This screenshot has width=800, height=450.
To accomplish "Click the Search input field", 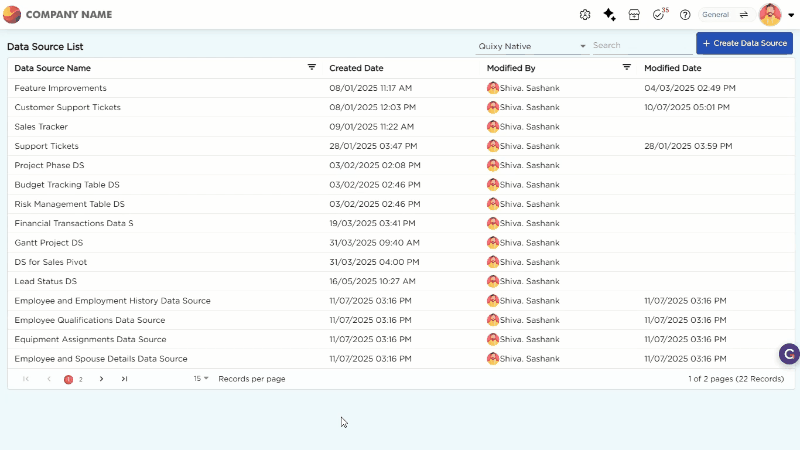I will tap(640, 46).
